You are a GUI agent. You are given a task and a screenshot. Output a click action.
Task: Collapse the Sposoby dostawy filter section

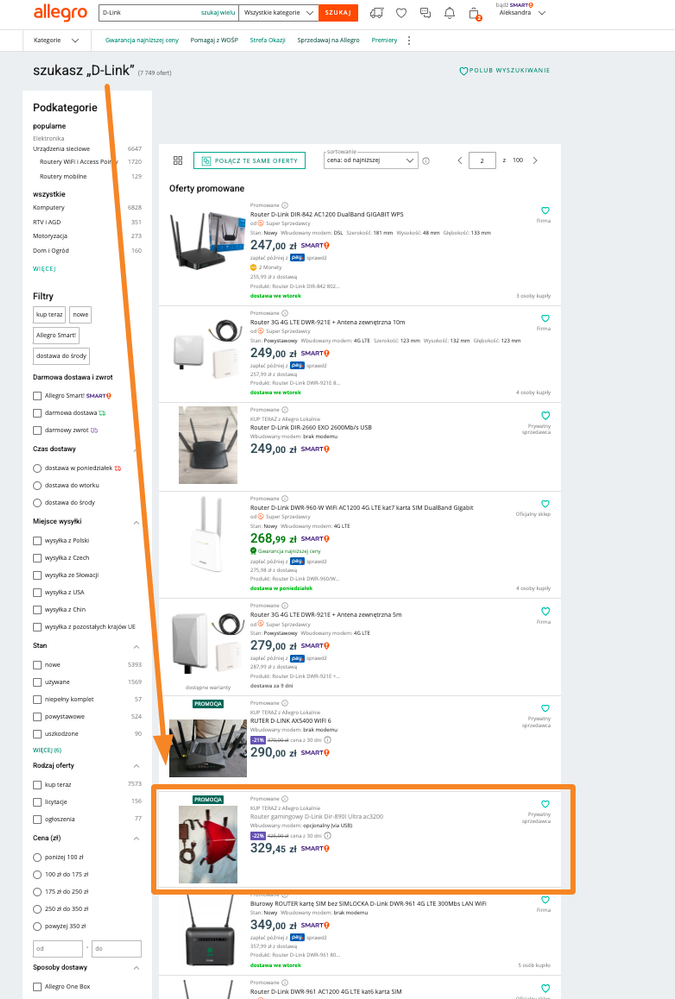pos(136,968)
